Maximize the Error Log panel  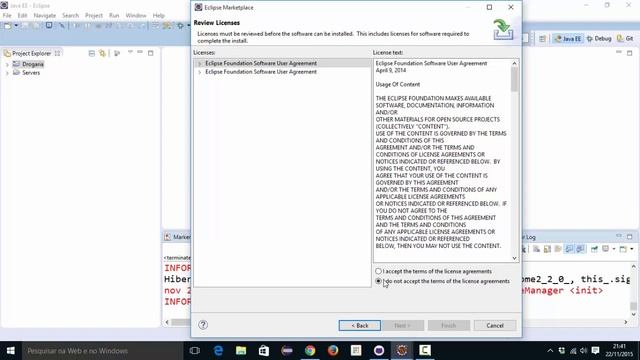[629, 237]
